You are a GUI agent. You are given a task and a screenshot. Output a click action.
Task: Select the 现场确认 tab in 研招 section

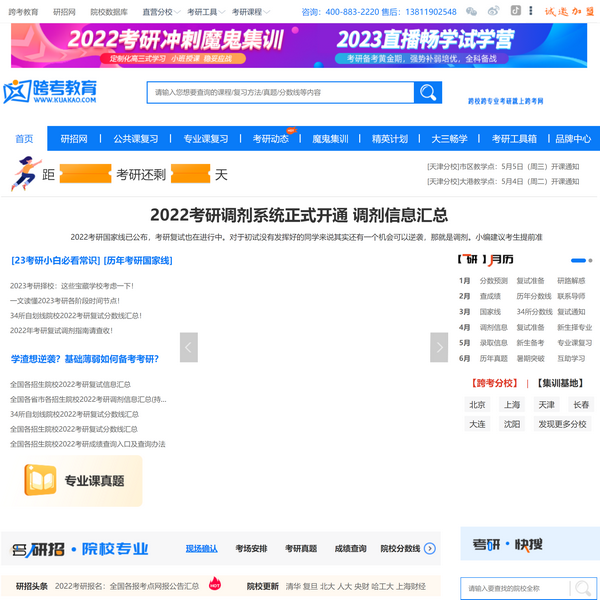(x=201, y=549)
